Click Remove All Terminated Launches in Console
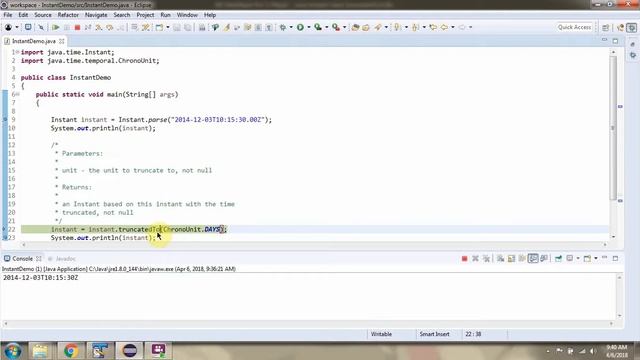Viewport: 640px width, 360px height. tap(486, 258)
